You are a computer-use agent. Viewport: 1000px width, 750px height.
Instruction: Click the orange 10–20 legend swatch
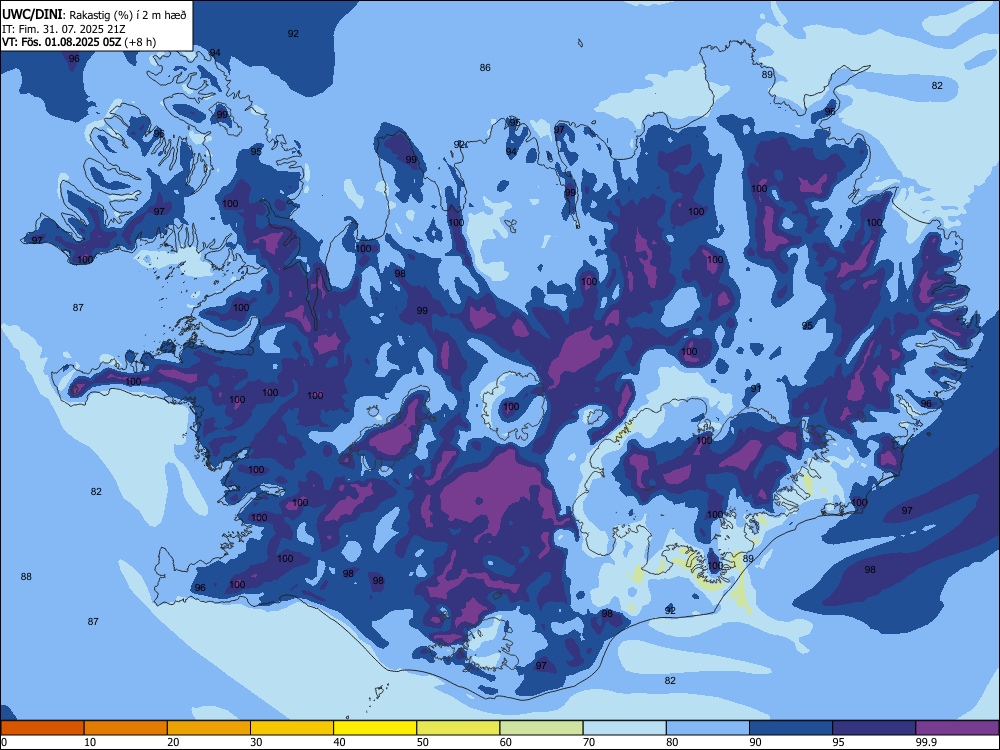point(126,728)
